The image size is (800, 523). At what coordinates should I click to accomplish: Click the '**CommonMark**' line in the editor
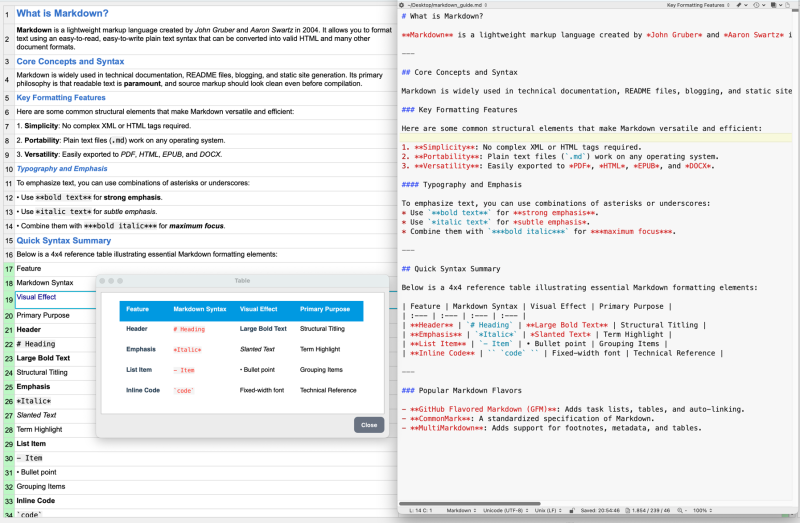tap(528, 419)
